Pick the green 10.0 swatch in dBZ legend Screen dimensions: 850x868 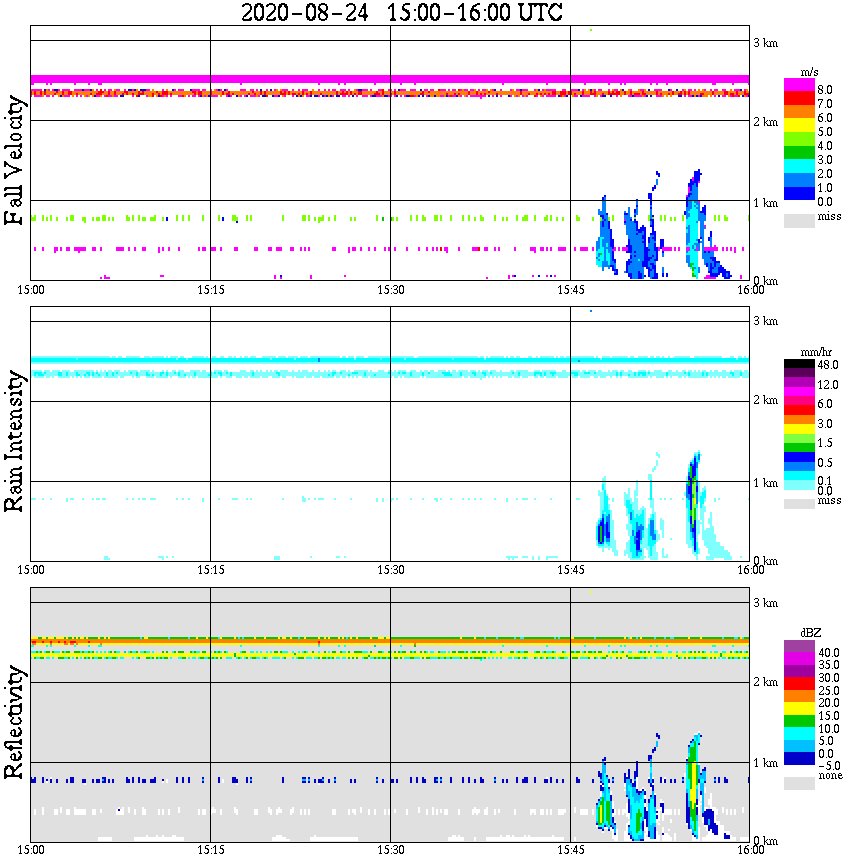point(799,721)
